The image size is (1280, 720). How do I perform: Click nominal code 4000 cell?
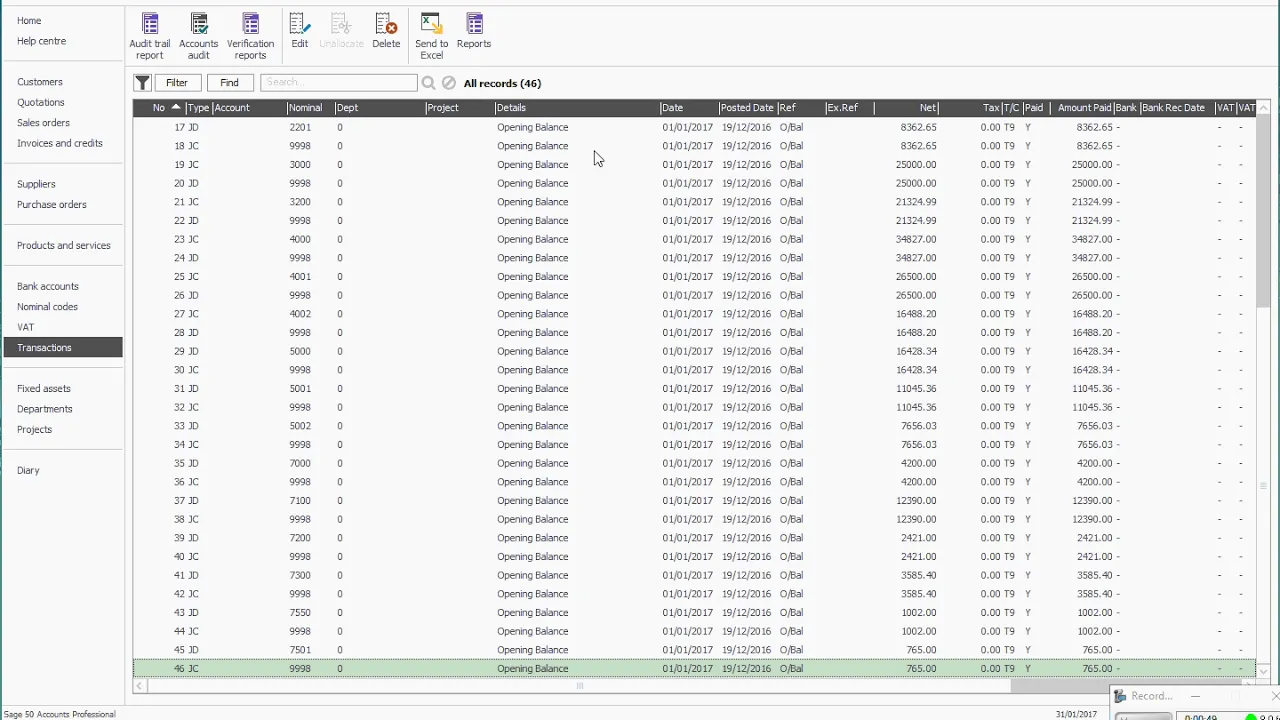point(300,239)
